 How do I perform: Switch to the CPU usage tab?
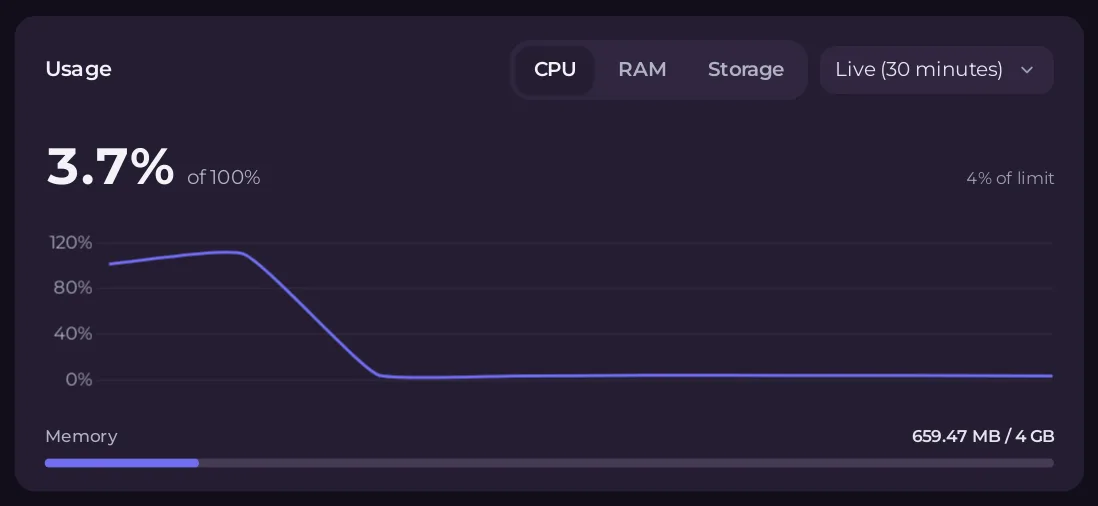555,70
